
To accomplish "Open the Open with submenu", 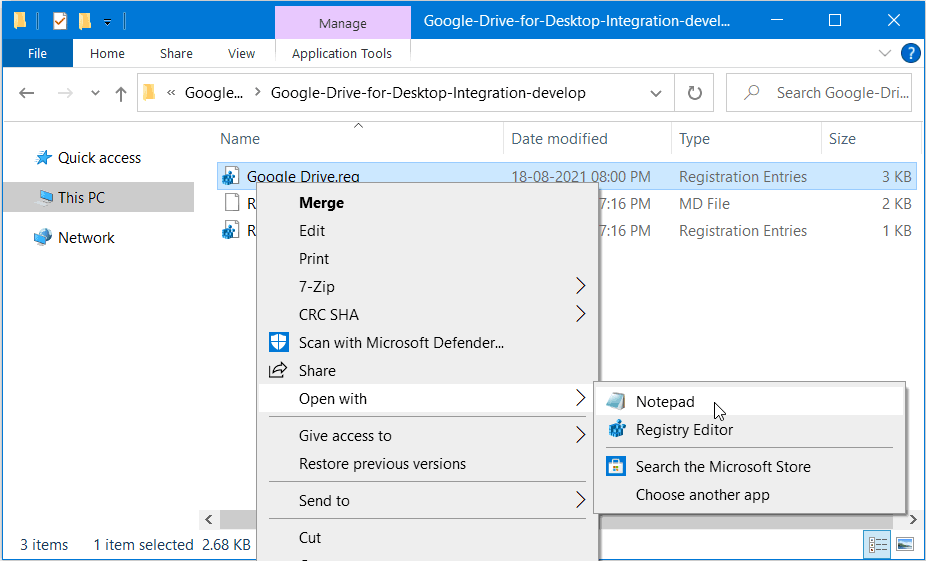I will [428, 399].
